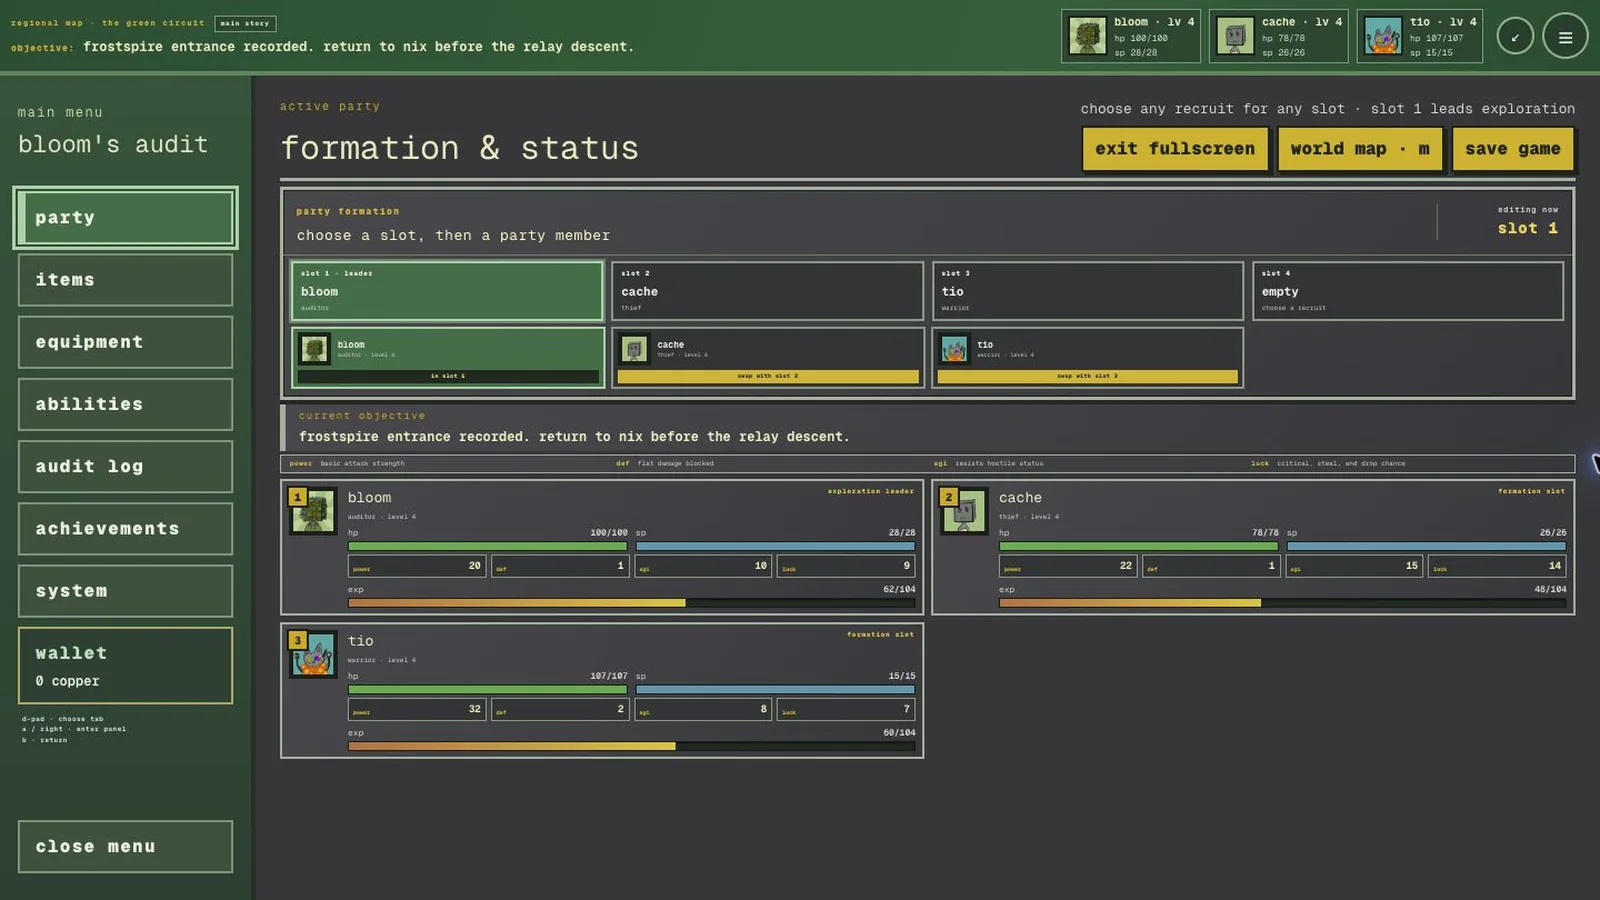The image size is (1600, 900).
Task: Click cache's luck stat value 14
Action: point(1555,566)
